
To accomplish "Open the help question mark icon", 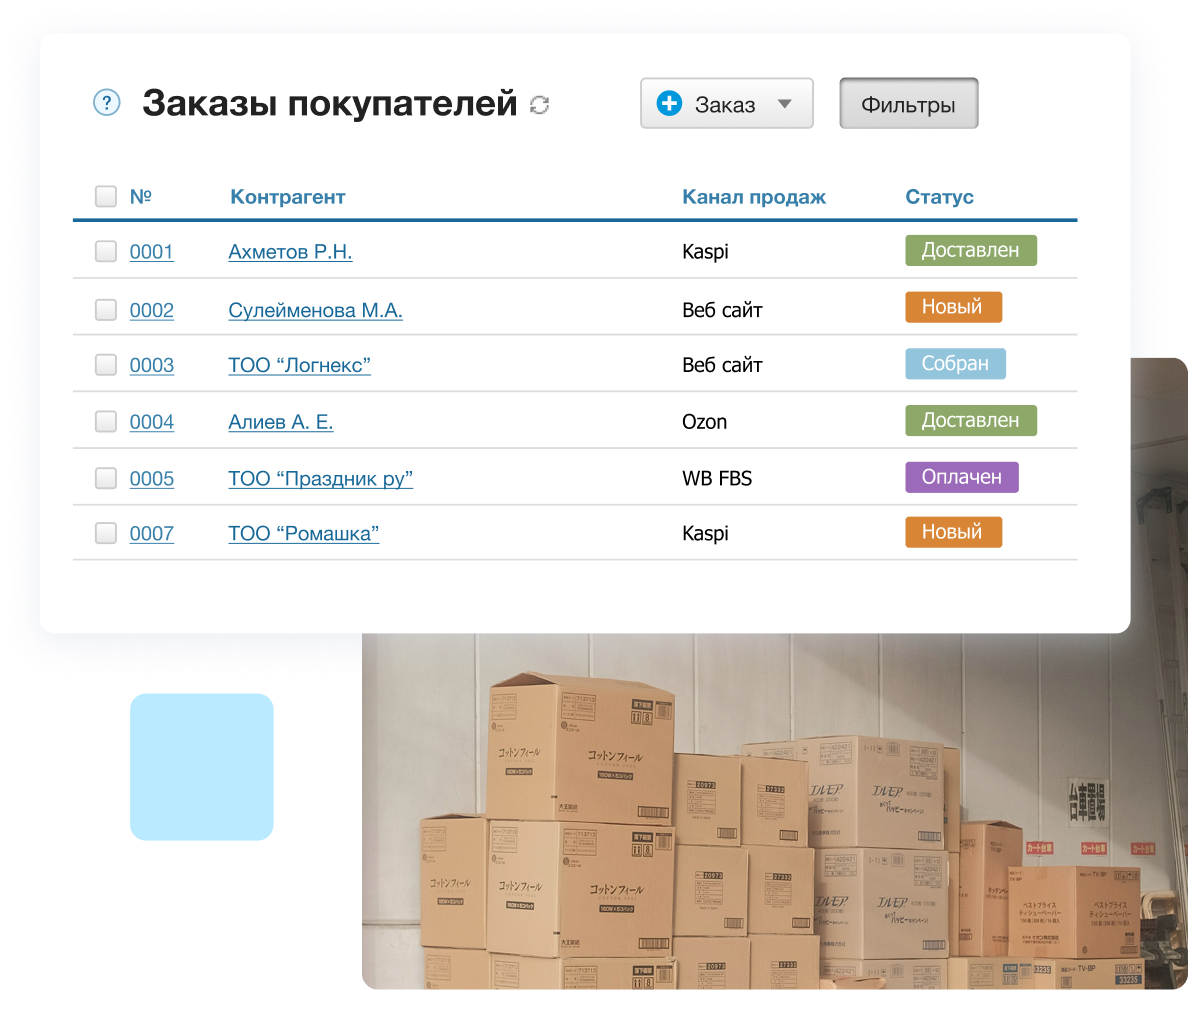I will coord(107,102).
